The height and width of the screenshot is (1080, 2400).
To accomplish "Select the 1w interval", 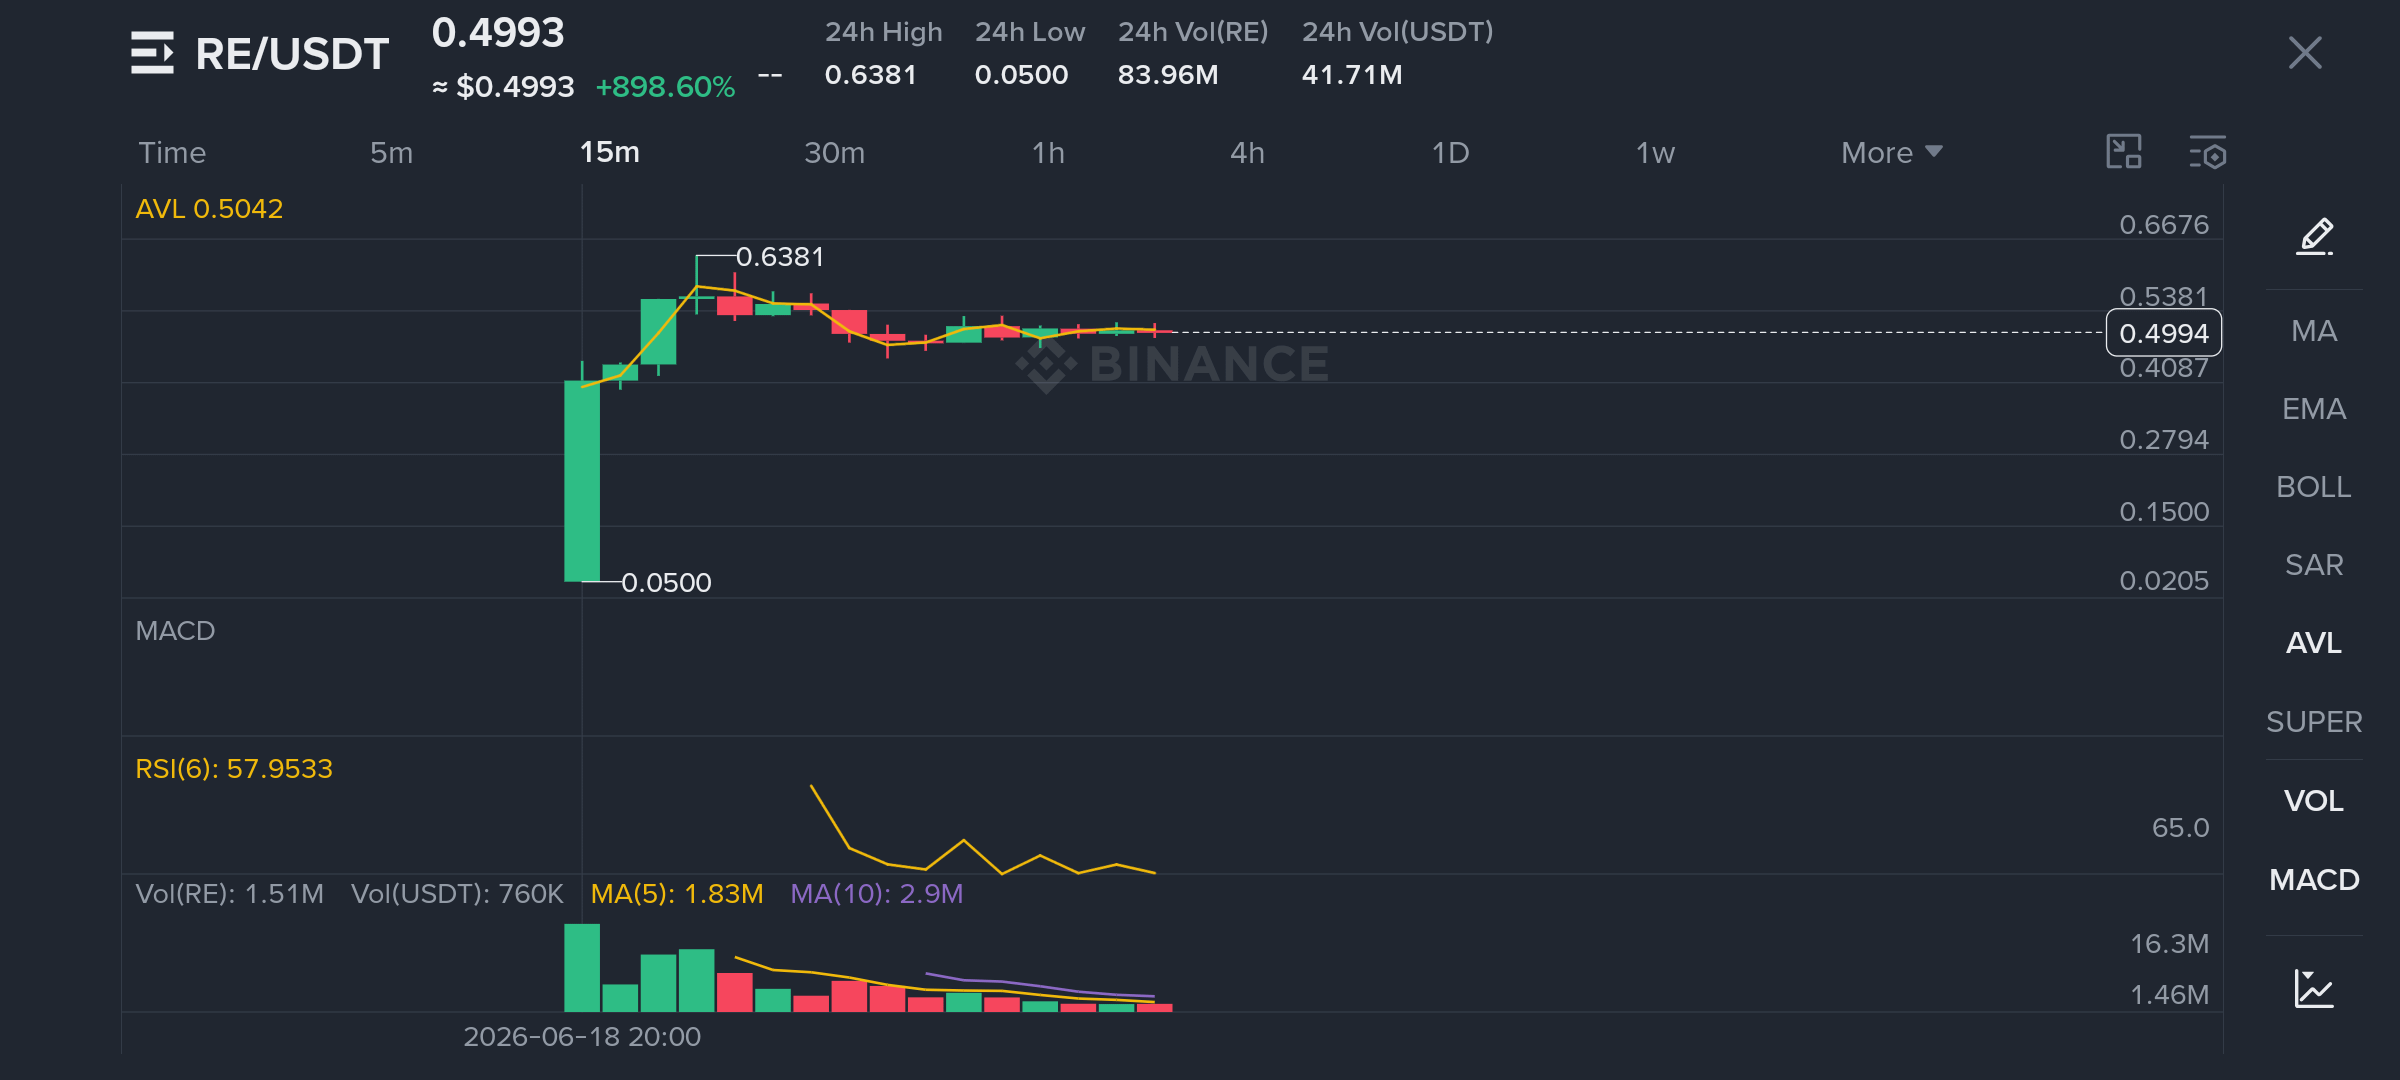I will (x=1655, y=152).
